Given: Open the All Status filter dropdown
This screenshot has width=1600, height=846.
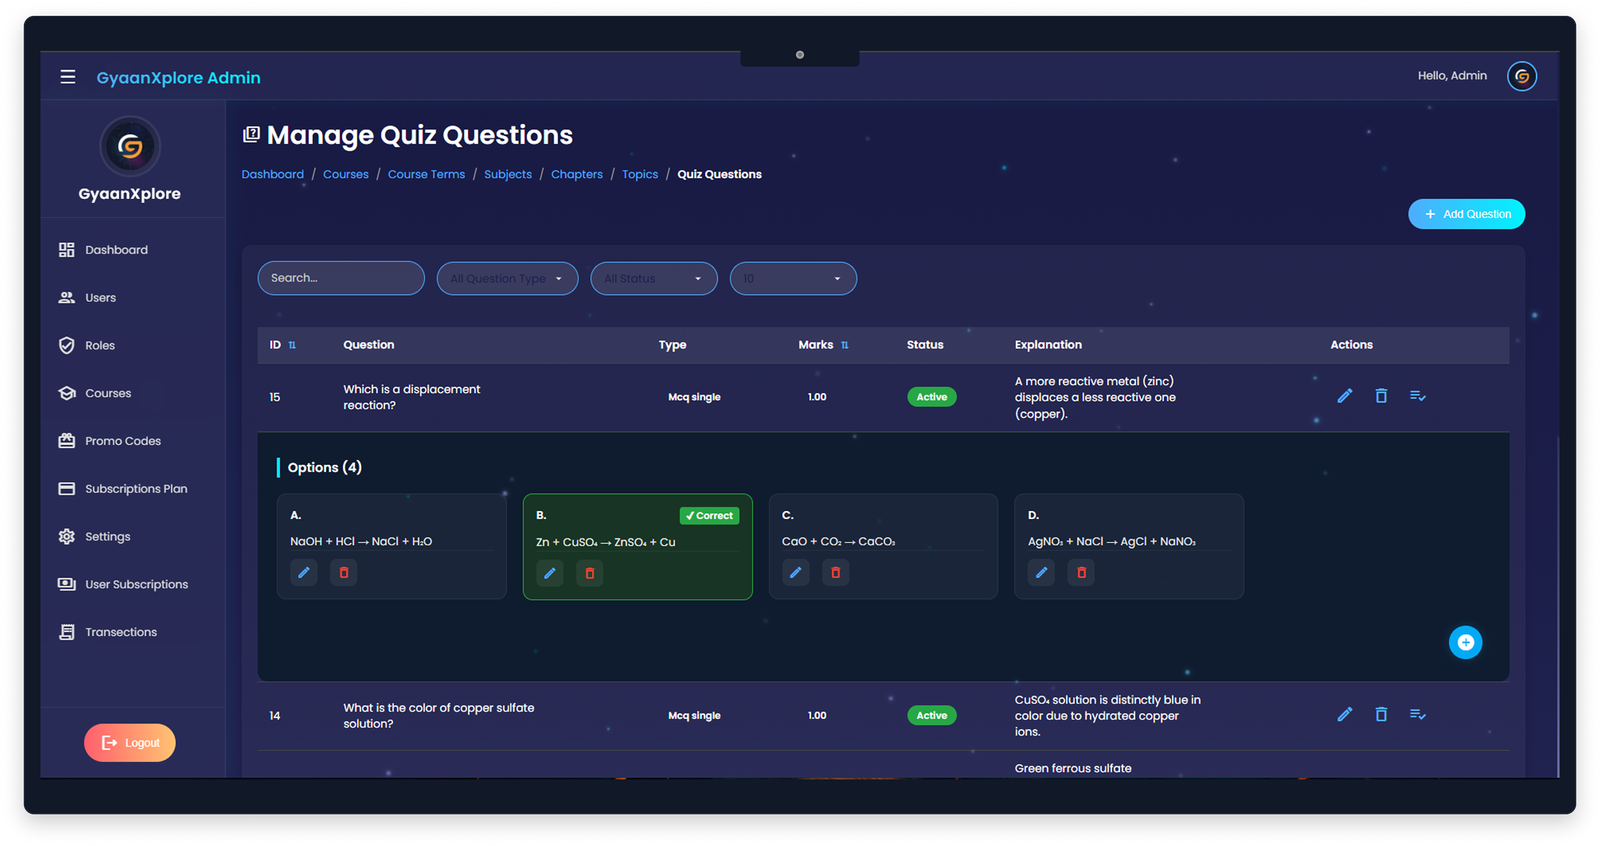Looking at the screenshot, I should pos(653,279).
